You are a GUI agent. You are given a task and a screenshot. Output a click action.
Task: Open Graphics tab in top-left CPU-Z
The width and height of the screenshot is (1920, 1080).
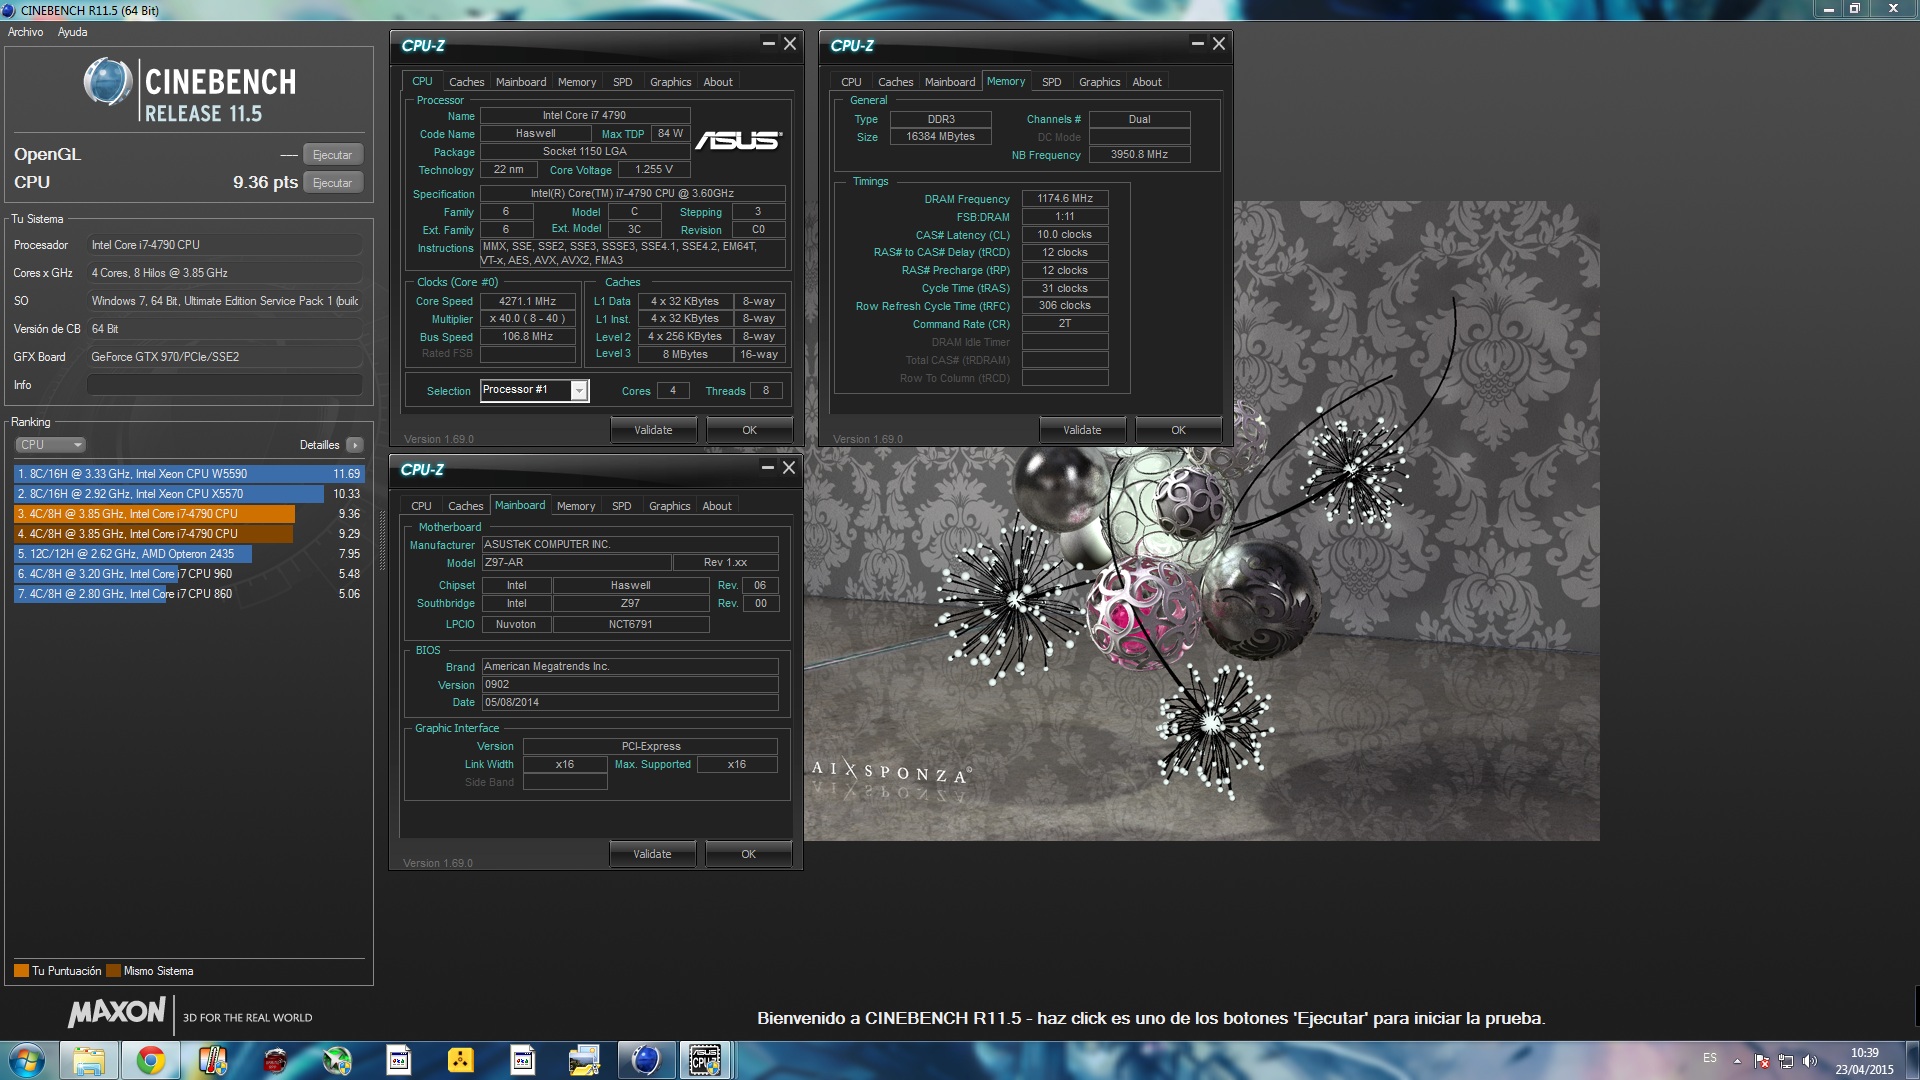tap(670, 82)
